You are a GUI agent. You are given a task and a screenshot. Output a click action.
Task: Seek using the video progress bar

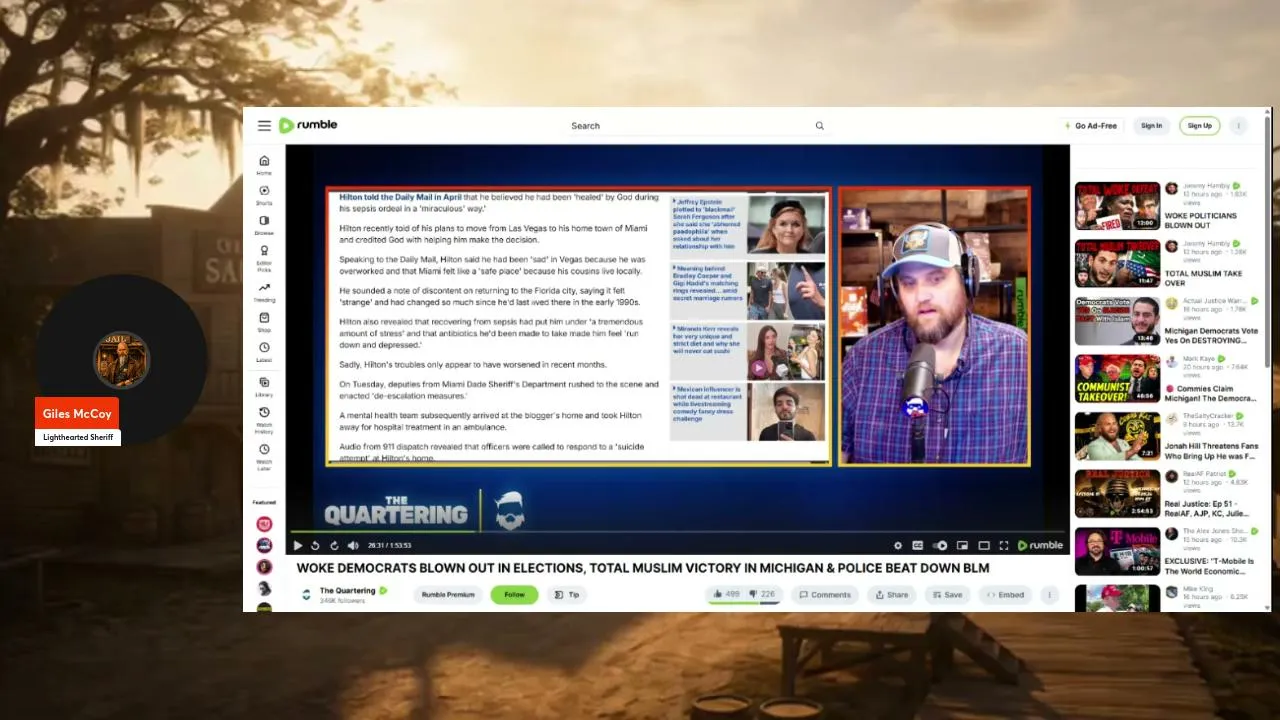[678, 531]
